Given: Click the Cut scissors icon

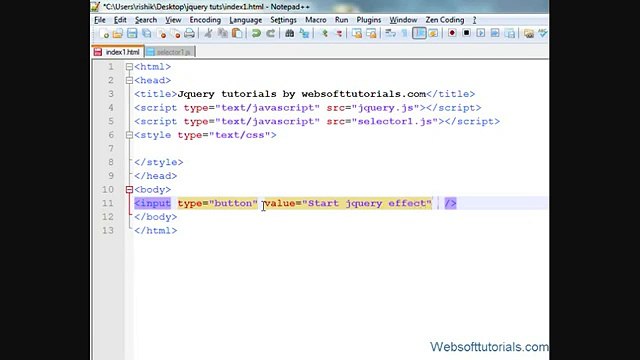Looking at the screenshot, I should coord(208,33).
